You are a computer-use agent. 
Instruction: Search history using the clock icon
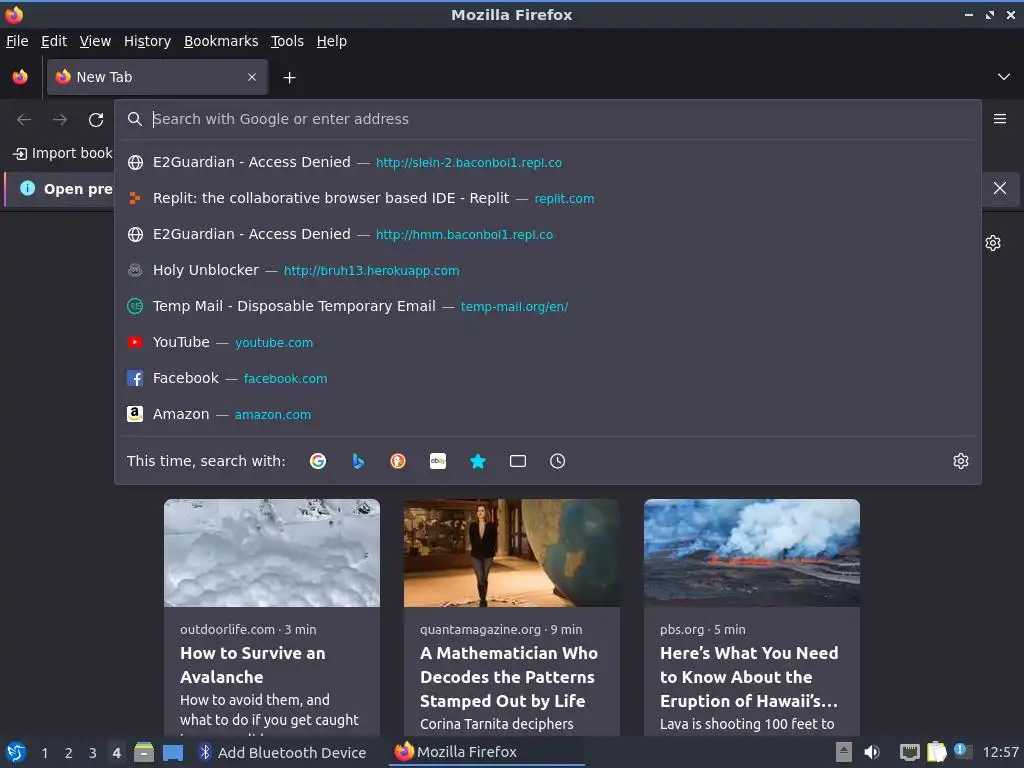pyautogui.click(x=558, y=461)
